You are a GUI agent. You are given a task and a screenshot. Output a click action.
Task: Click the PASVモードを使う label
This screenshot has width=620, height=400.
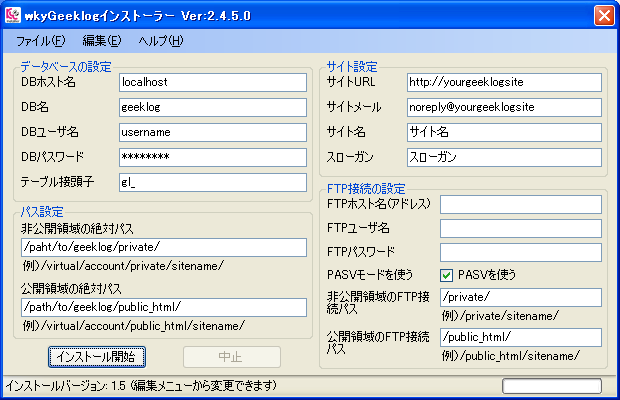click(x=370, y=275)
